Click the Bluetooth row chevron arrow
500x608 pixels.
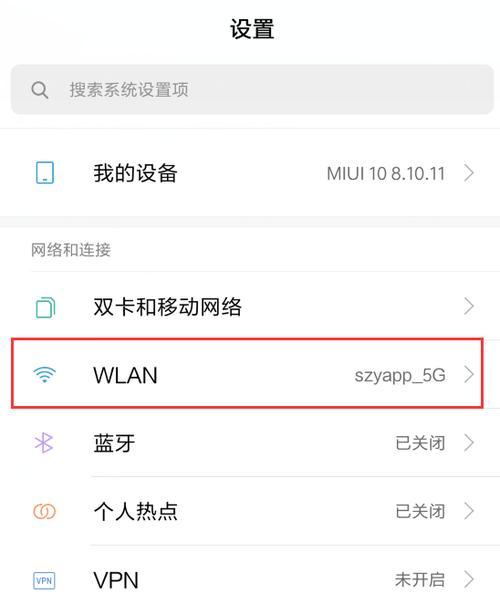(x=469, y=443)
